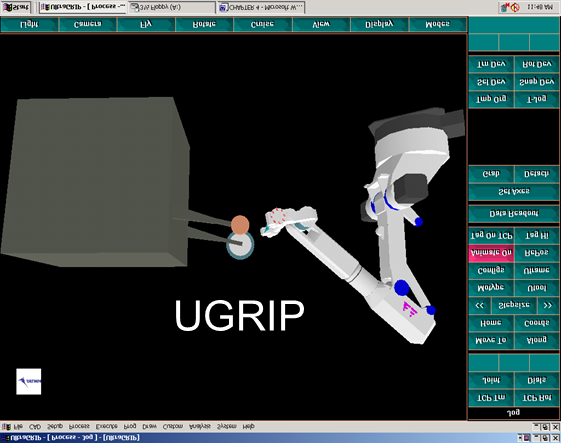561x443 pixels.
Task: Open the Data Readout panel
Action: tap(514, 214)
